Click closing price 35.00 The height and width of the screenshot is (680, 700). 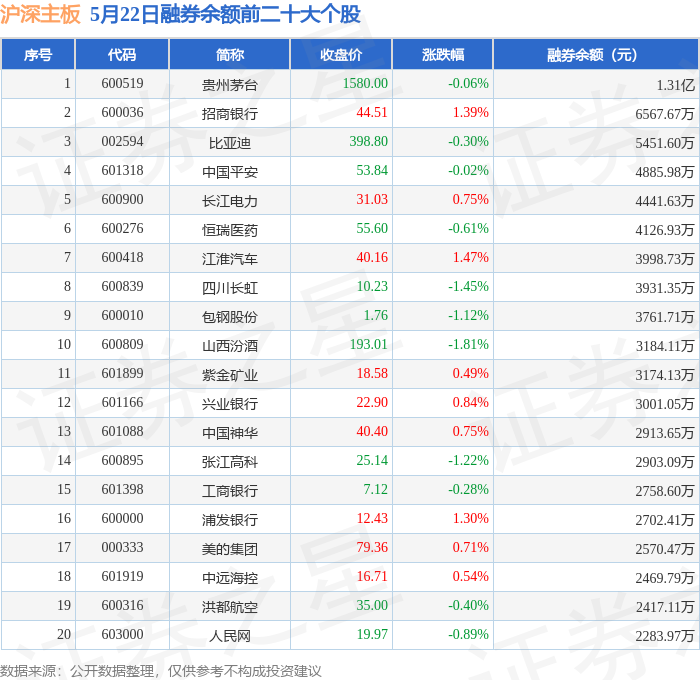[x=372, y=606]
